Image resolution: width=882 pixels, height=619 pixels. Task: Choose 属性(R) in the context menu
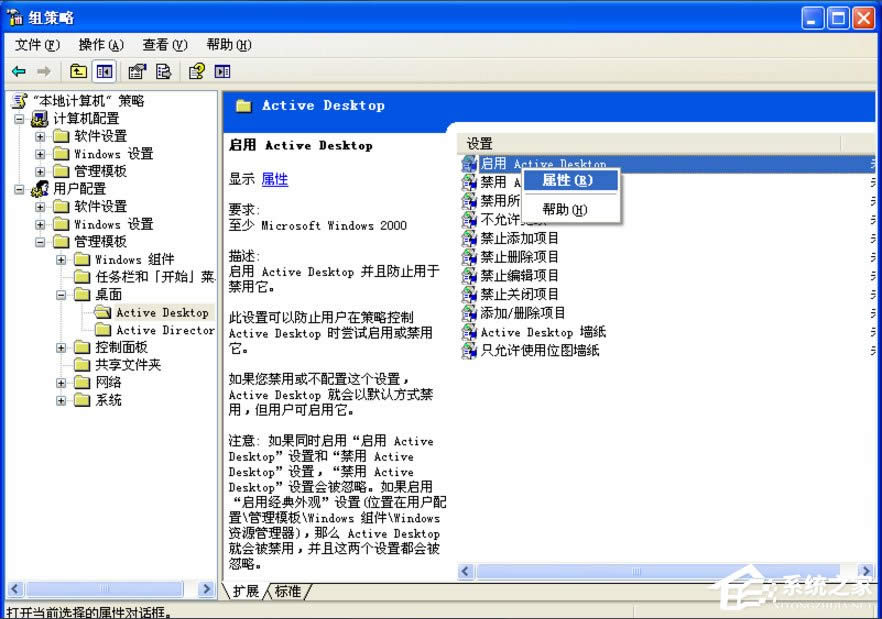(570, 180)
